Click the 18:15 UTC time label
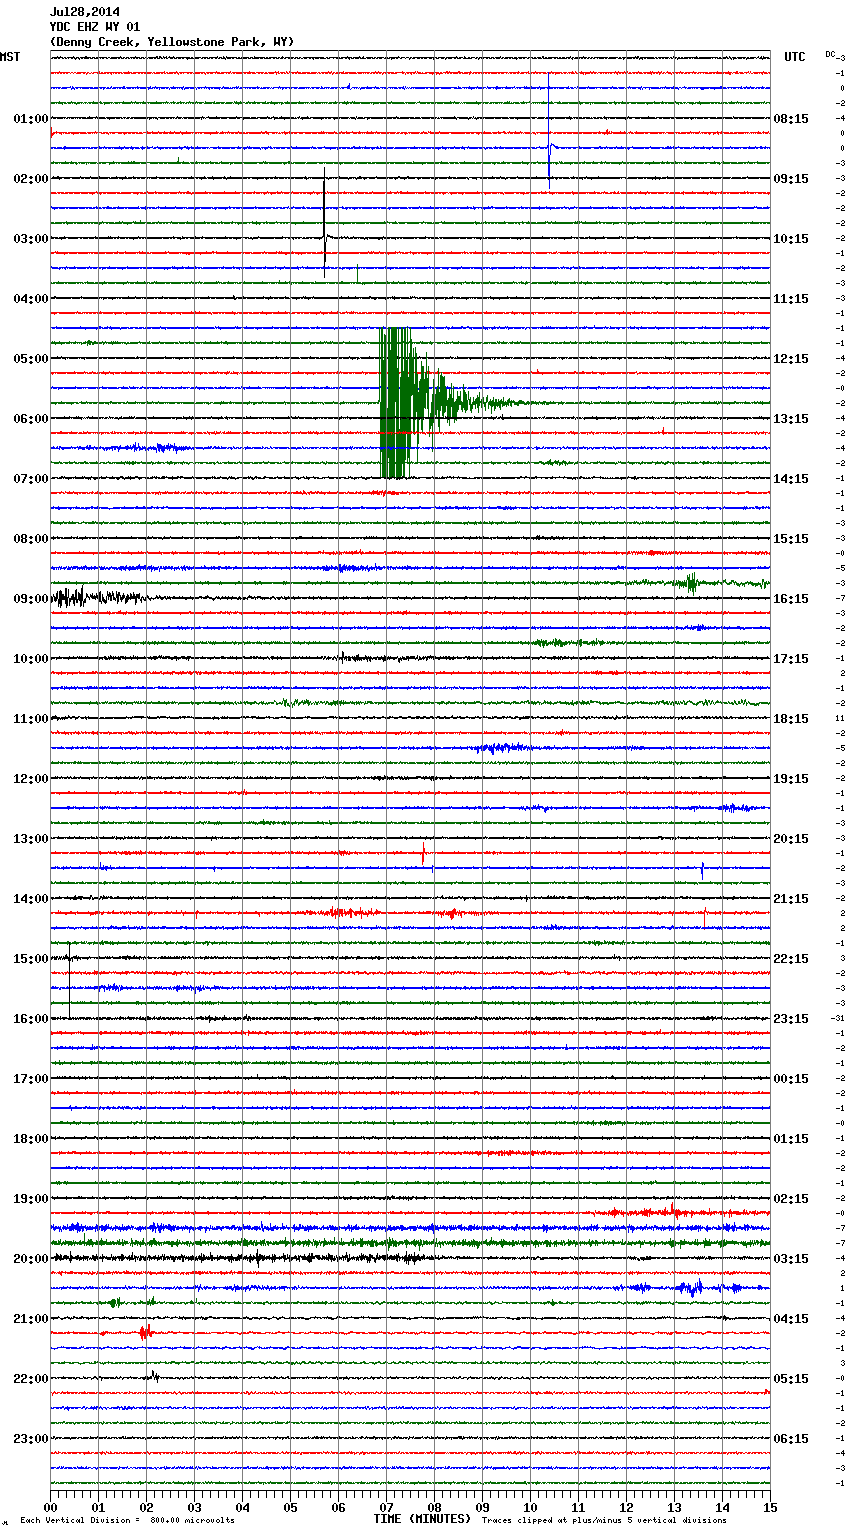The image size is (850, 1534). (791, 719)
